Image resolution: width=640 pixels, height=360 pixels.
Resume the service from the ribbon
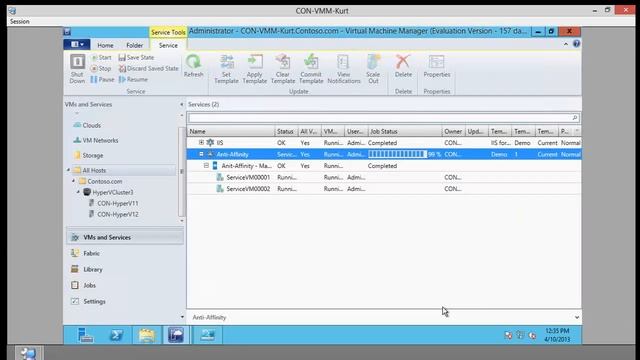(133, 79)
